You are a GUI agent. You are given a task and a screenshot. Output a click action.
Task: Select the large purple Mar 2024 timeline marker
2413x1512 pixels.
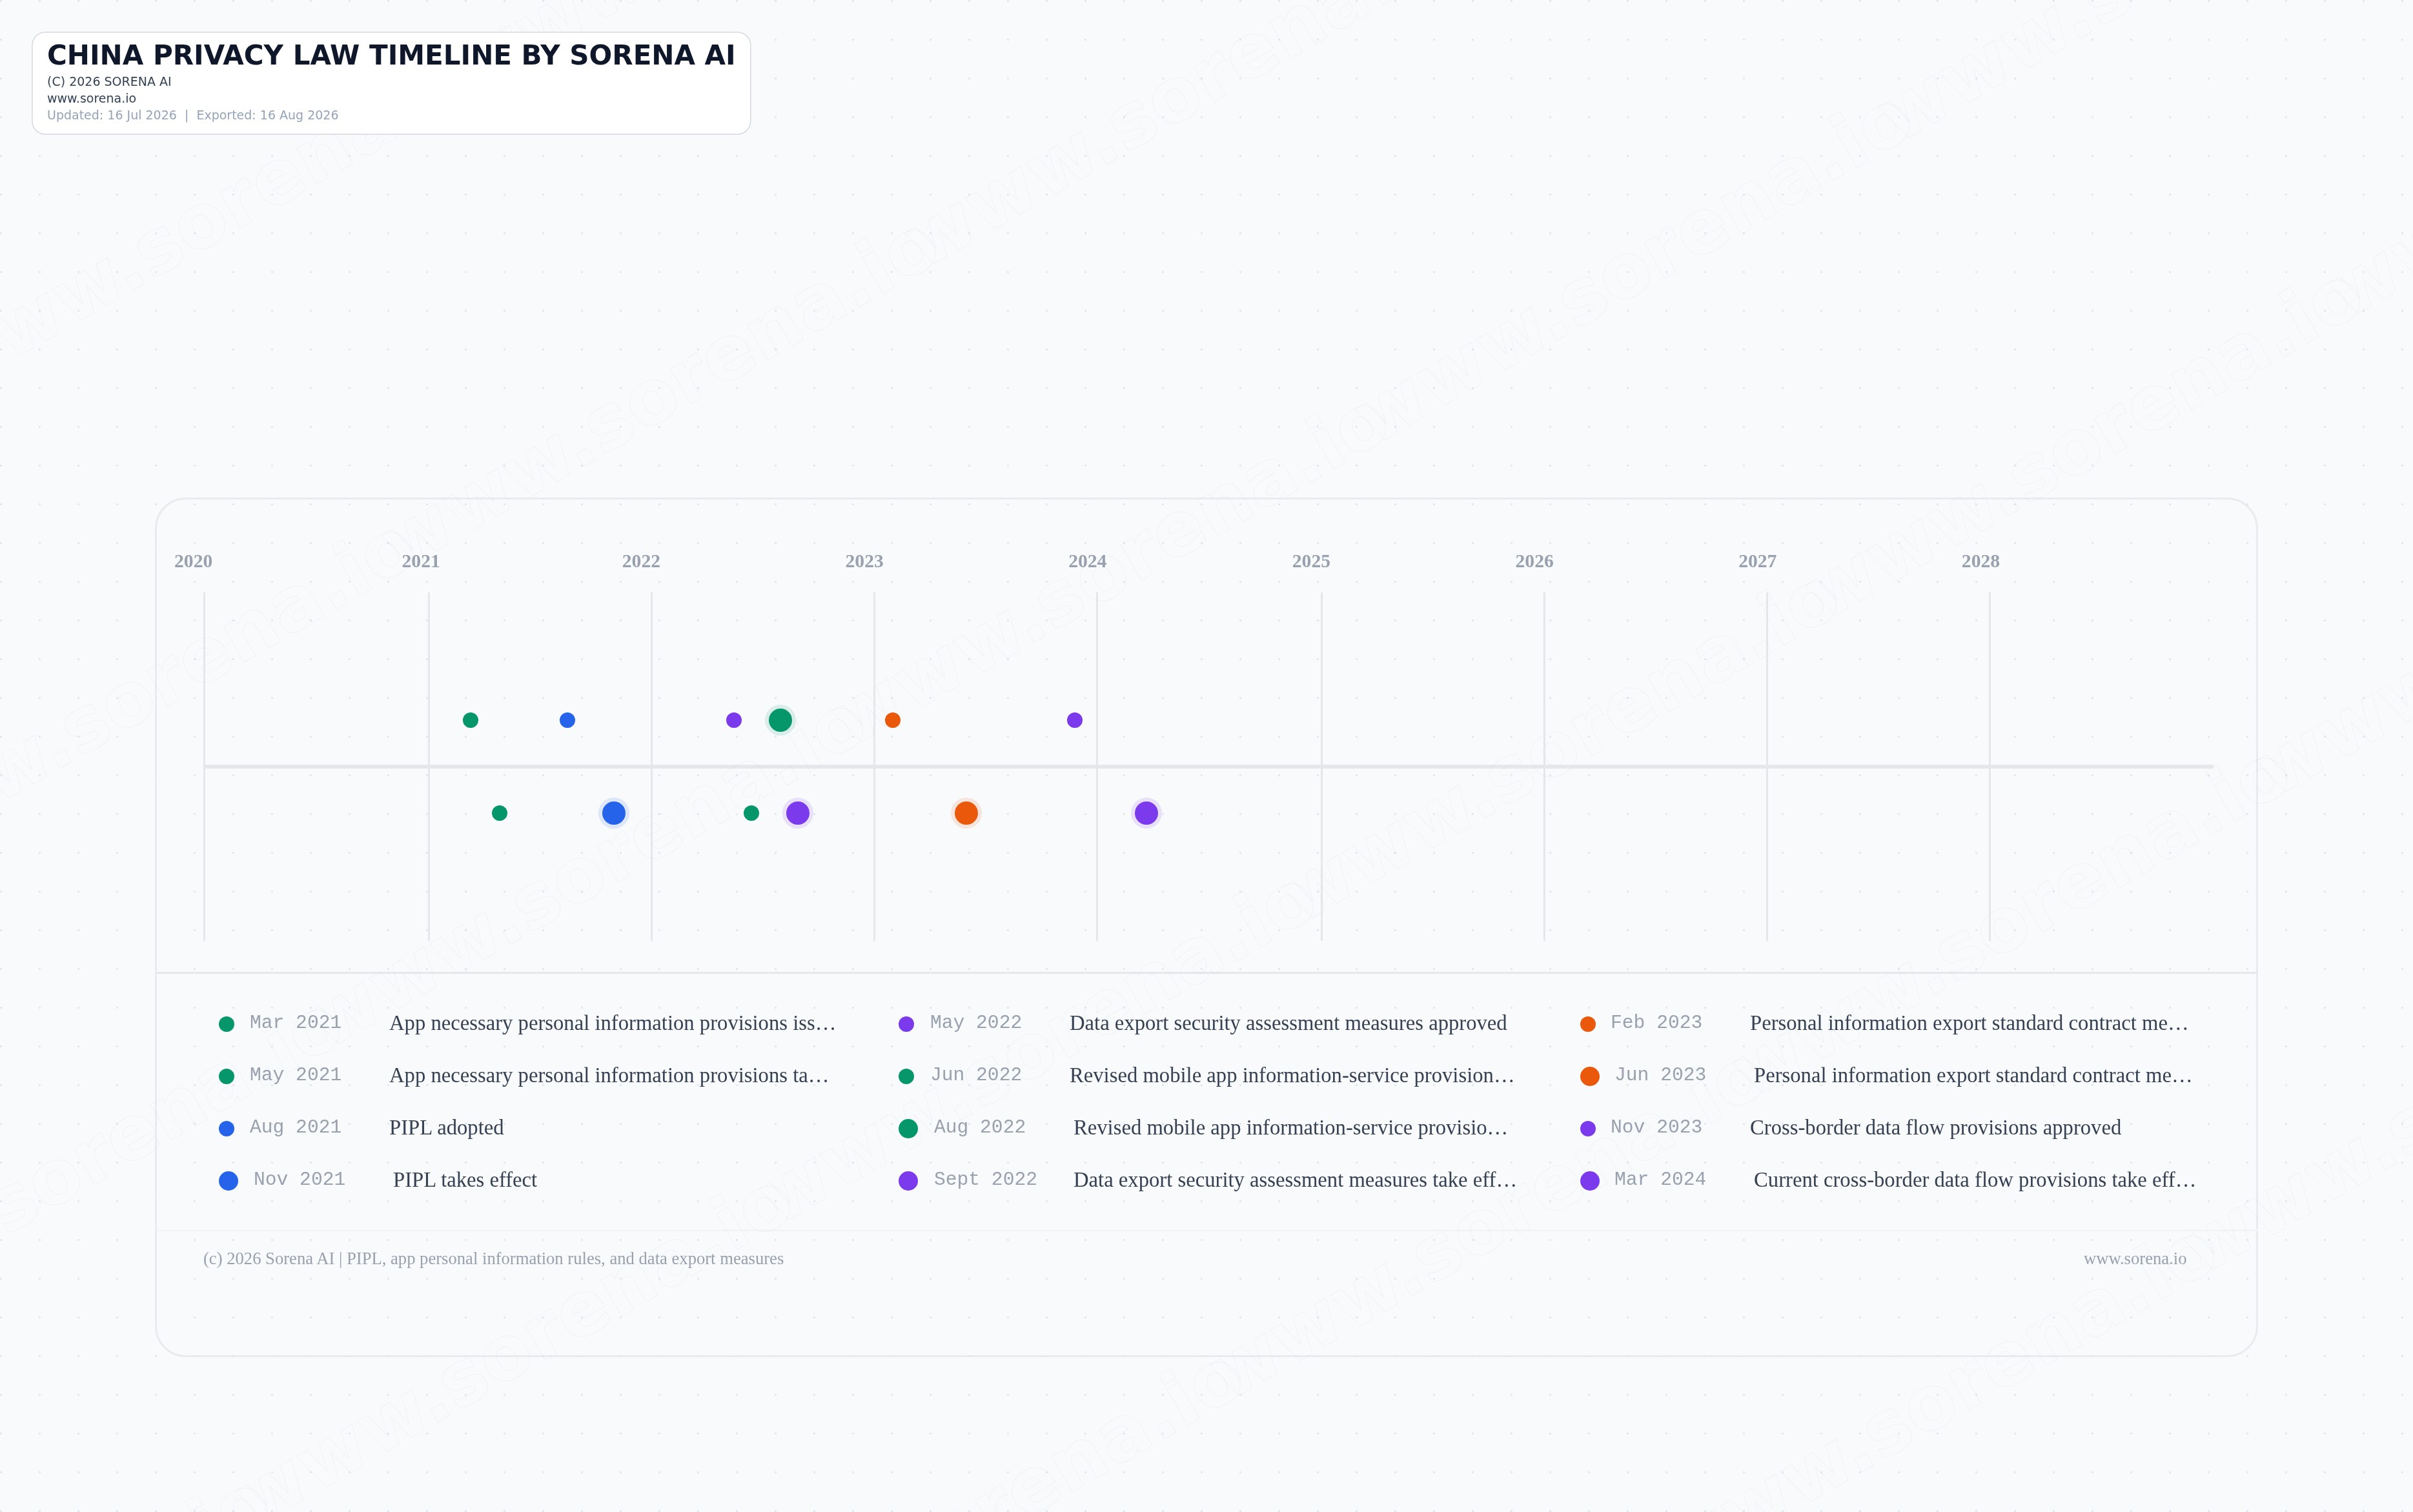point(1146,813)
